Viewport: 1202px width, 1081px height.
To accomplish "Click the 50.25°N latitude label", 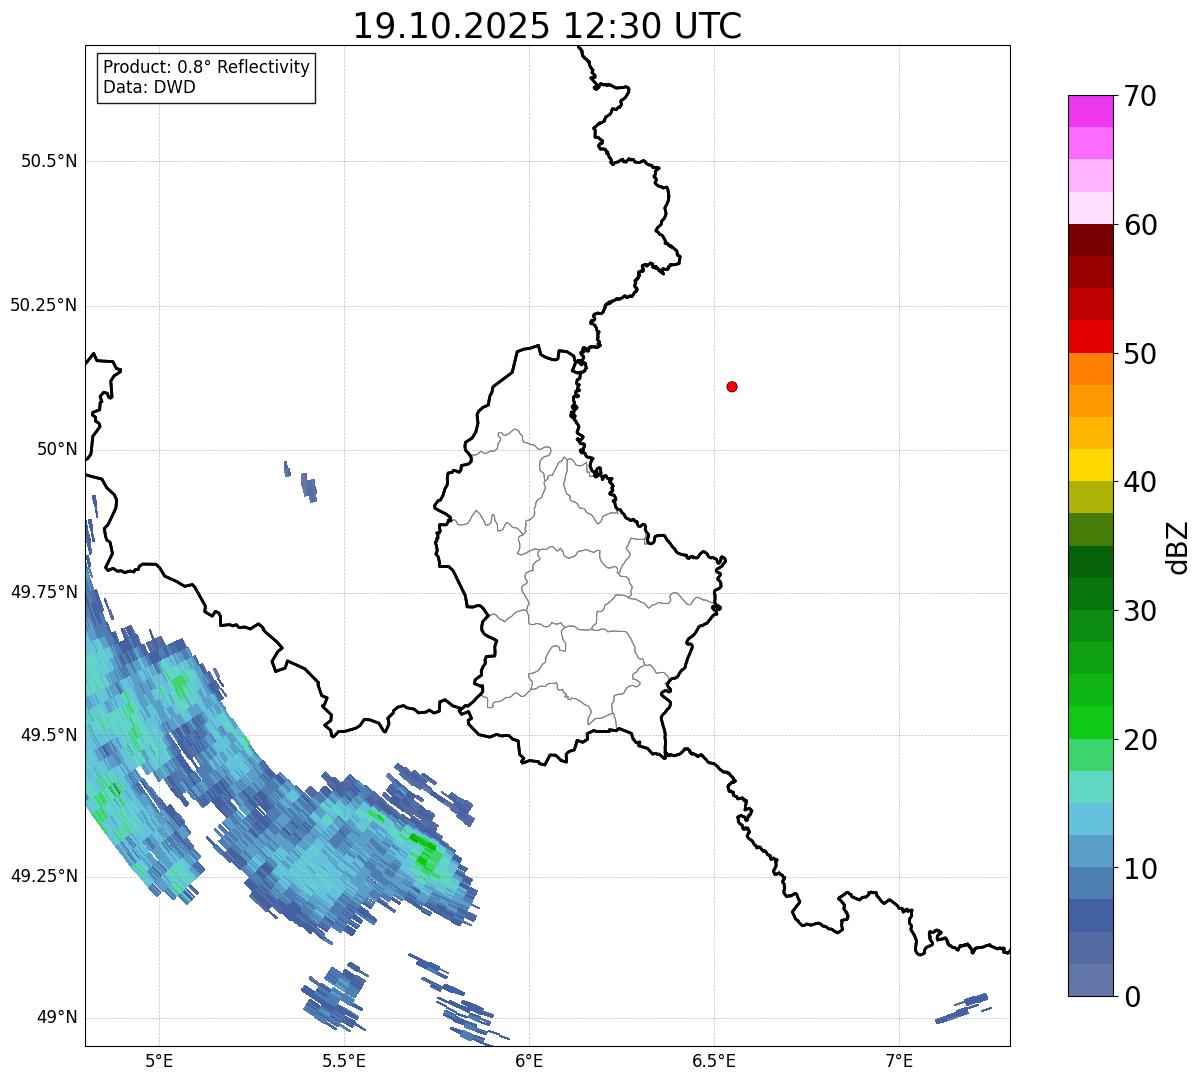I will click(x=43, y=305).
